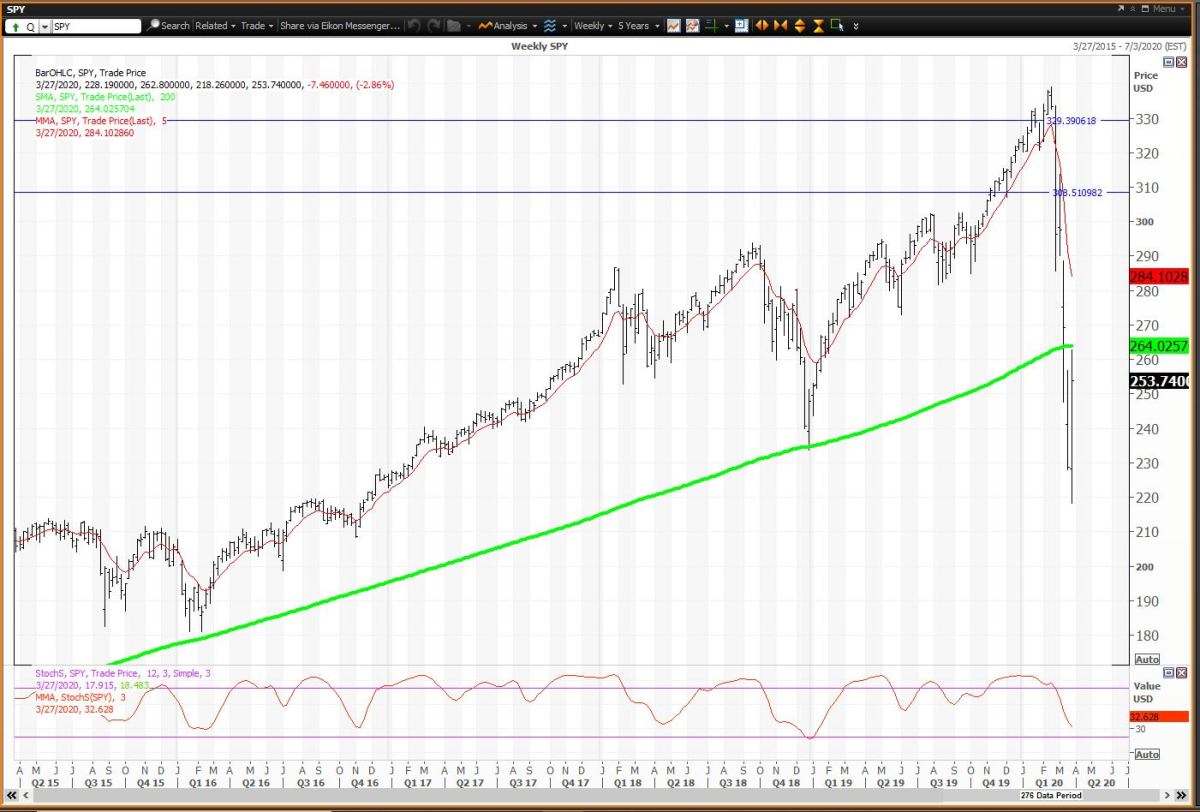Click the vertical expand arrows icon
Screen dimensions: 1200x812
800,26
